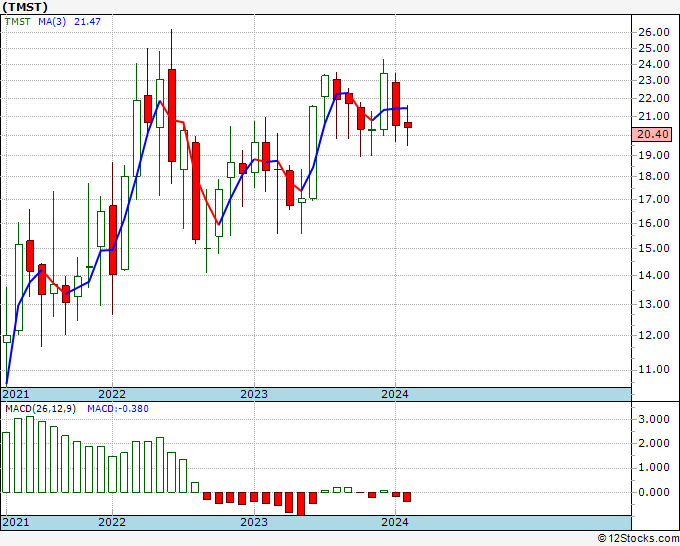Click the 19.00 price axis label
This screenshot has width=680, height=546.
654,155
